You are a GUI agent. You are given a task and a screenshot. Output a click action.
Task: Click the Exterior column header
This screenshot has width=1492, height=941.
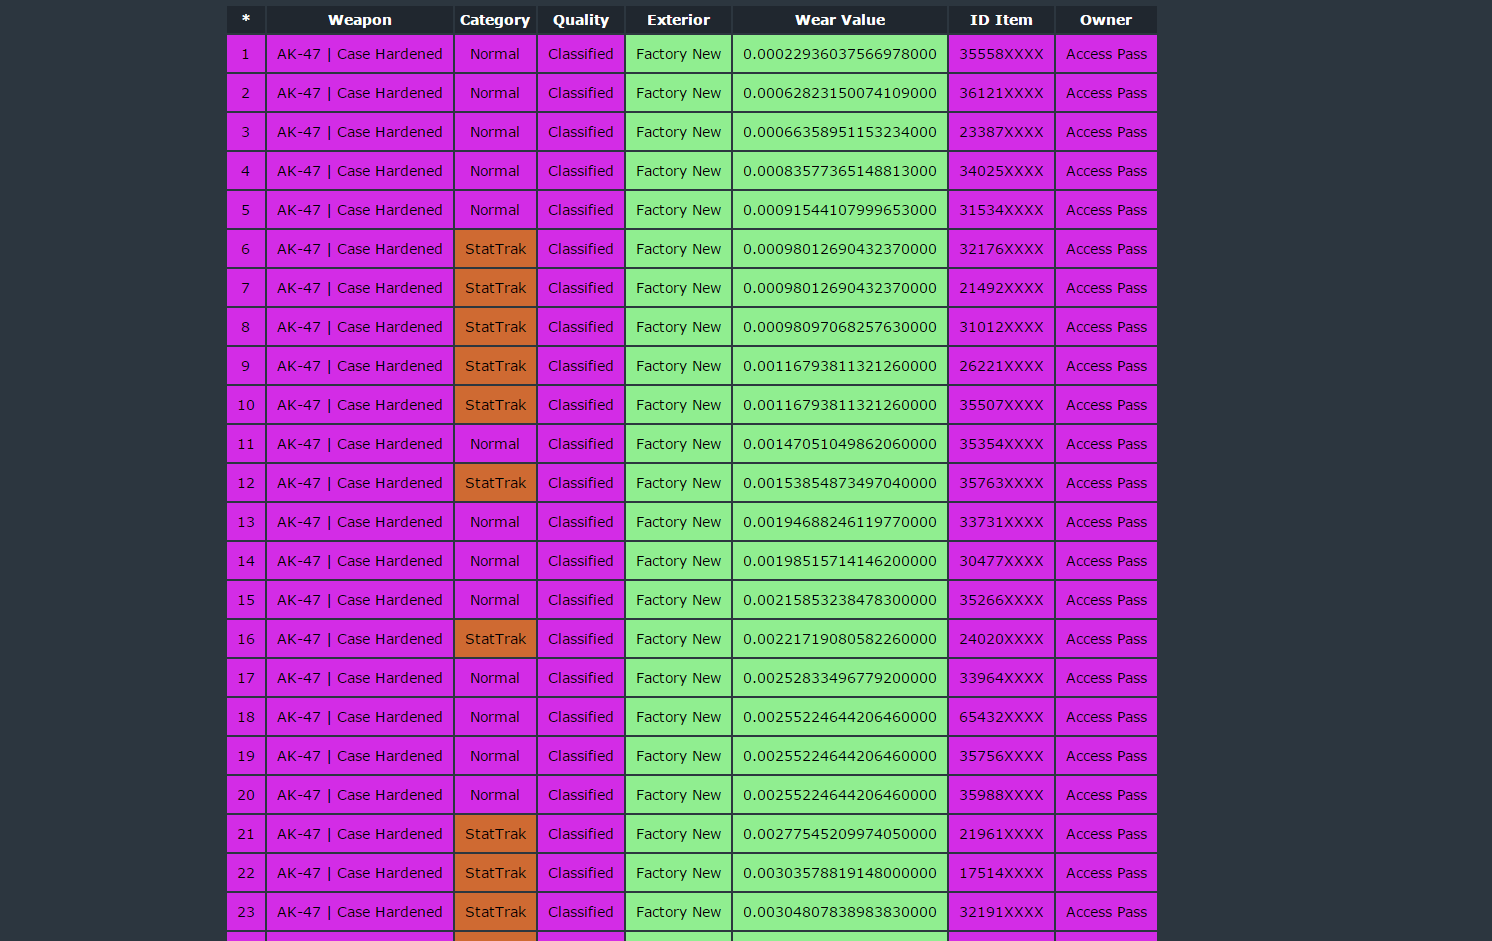coord(679,20)
